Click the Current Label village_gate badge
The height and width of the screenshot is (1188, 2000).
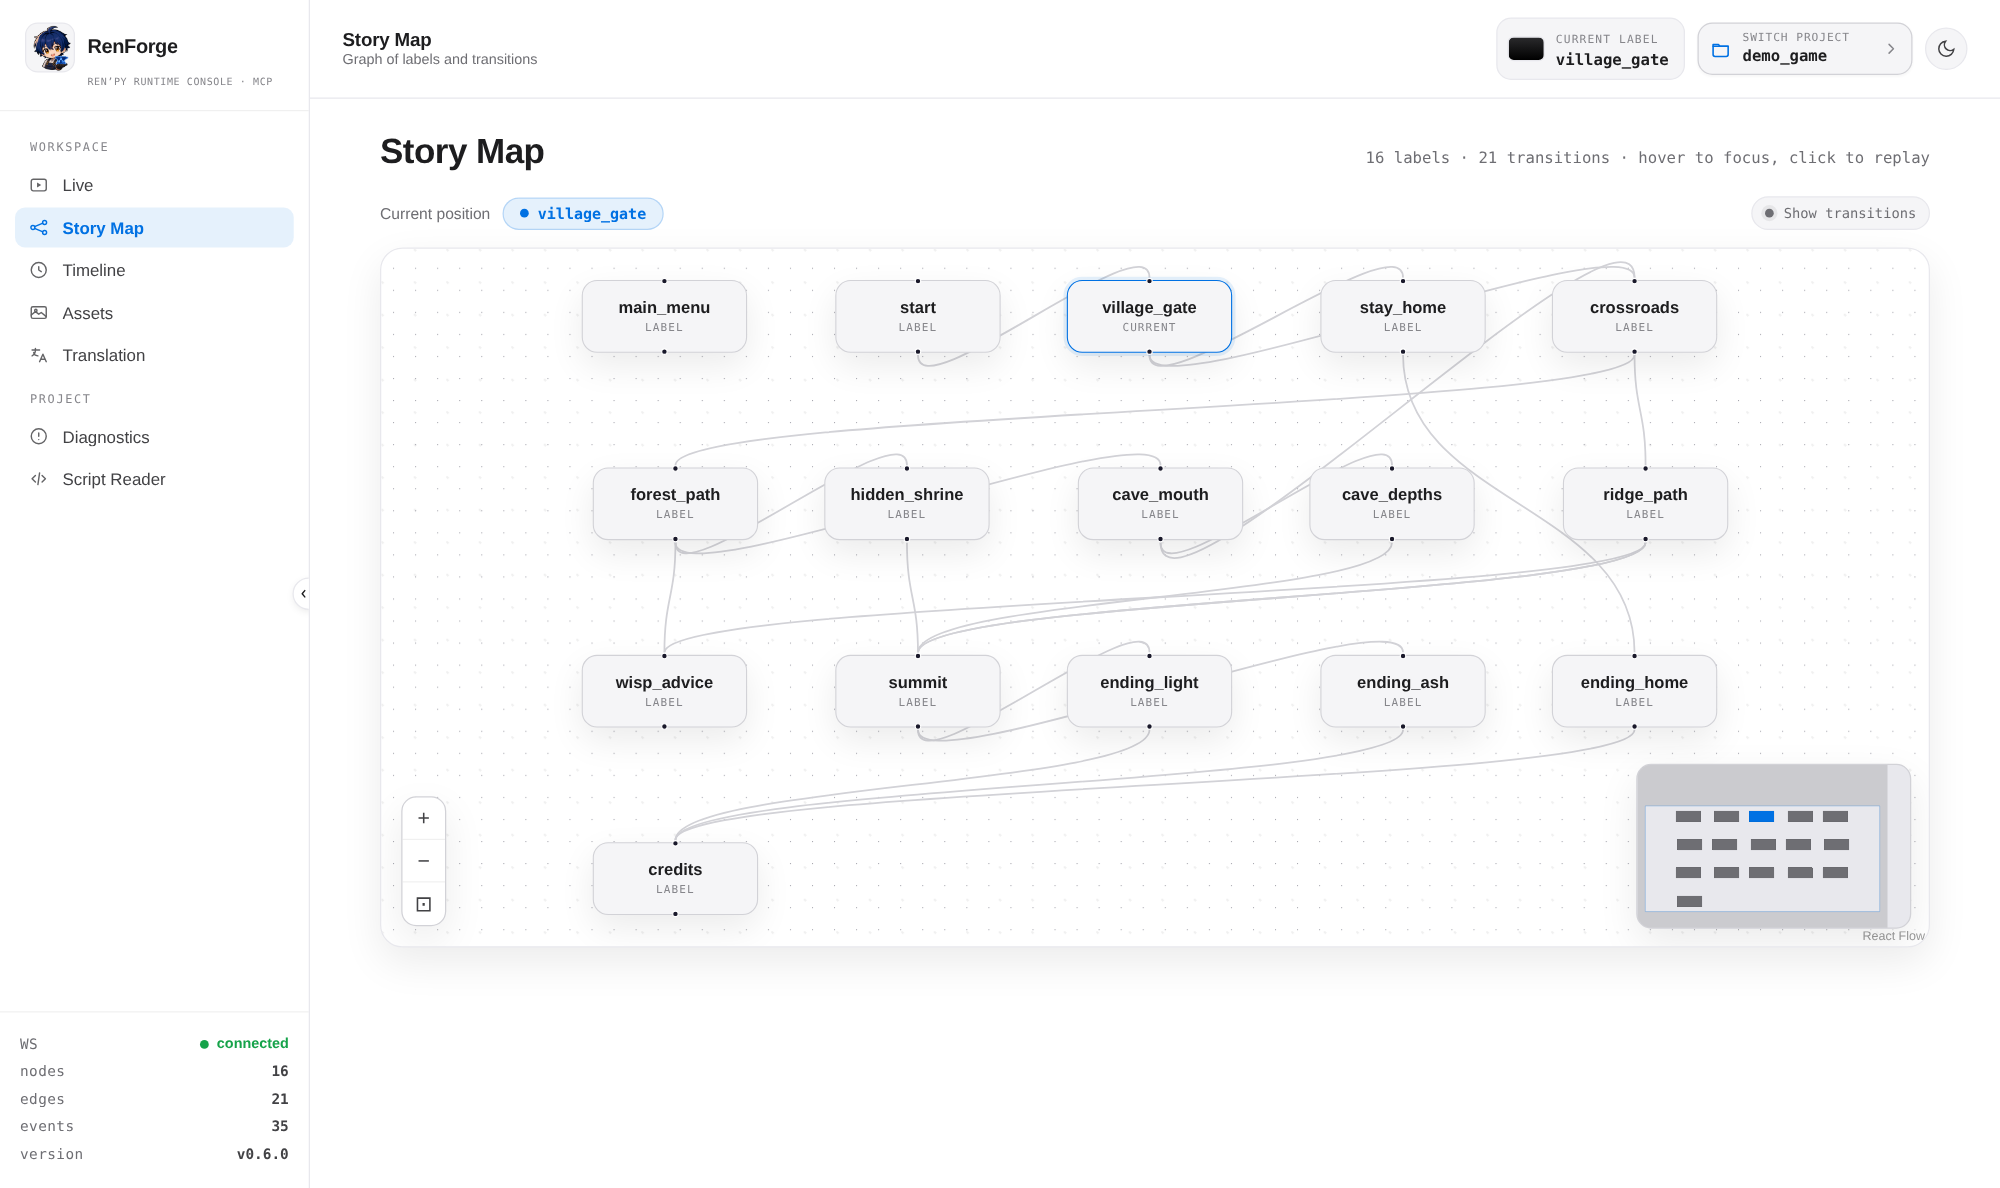pos(1590,49)
